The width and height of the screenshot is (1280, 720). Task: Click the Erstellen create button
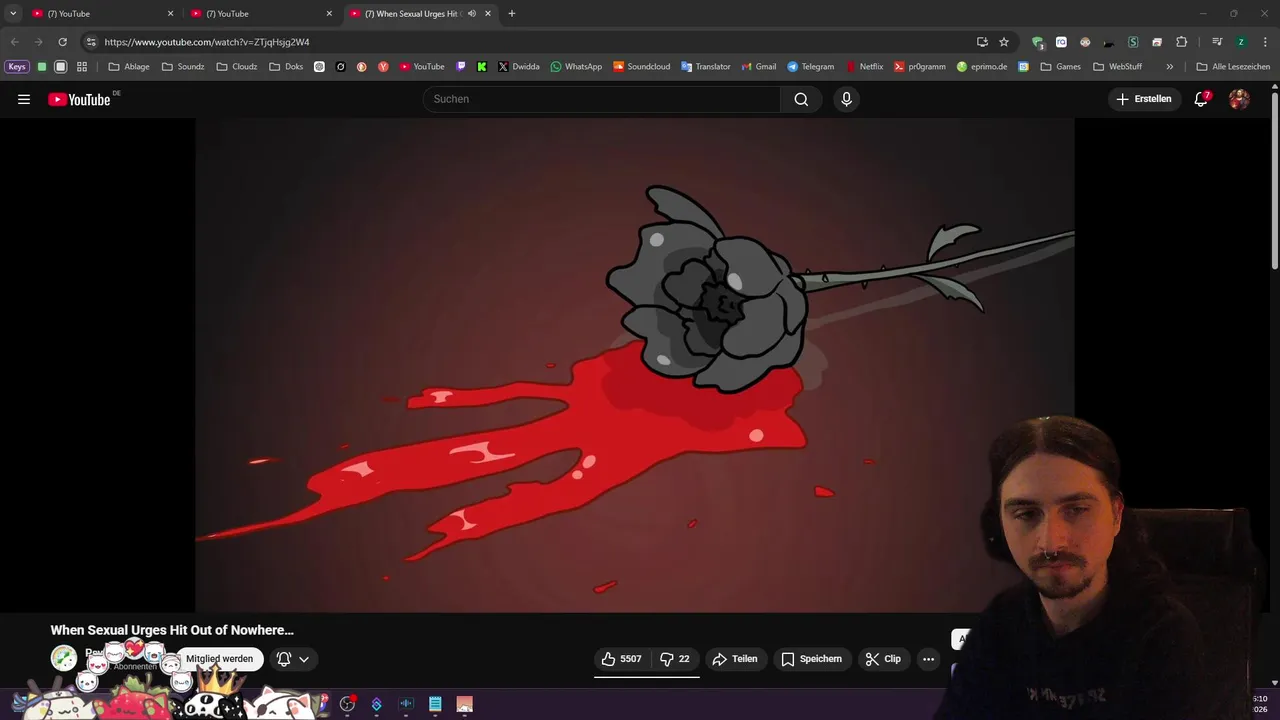[x=1144, y=99]
